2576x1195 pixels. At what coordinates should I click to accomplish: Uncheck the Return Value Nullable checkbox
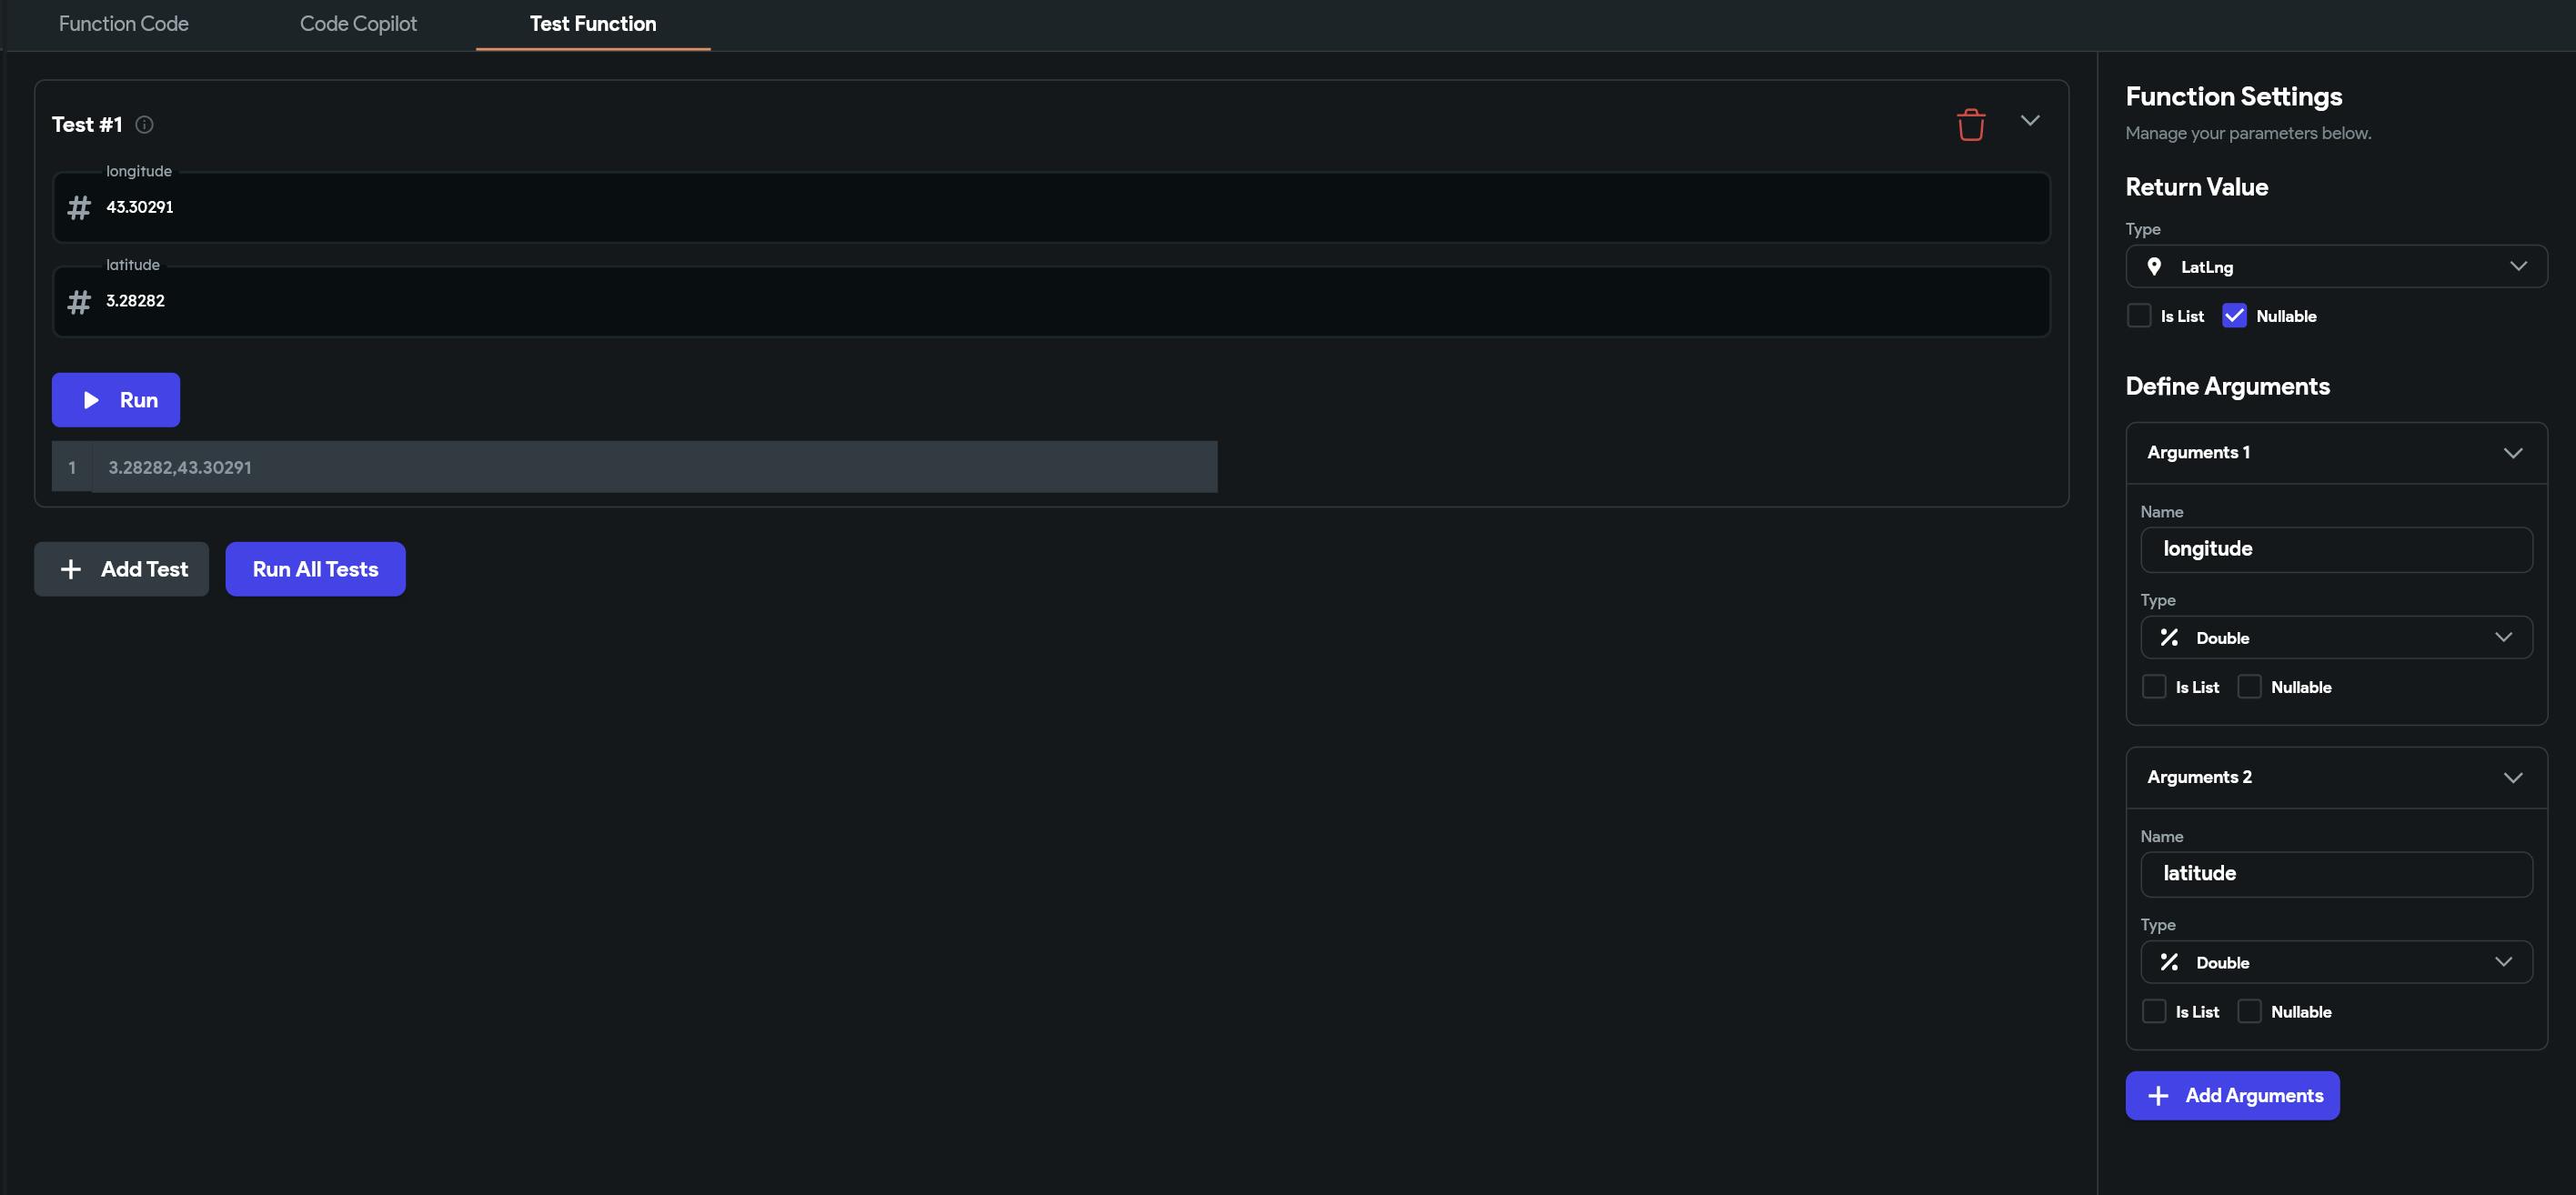coord(2234,316)
